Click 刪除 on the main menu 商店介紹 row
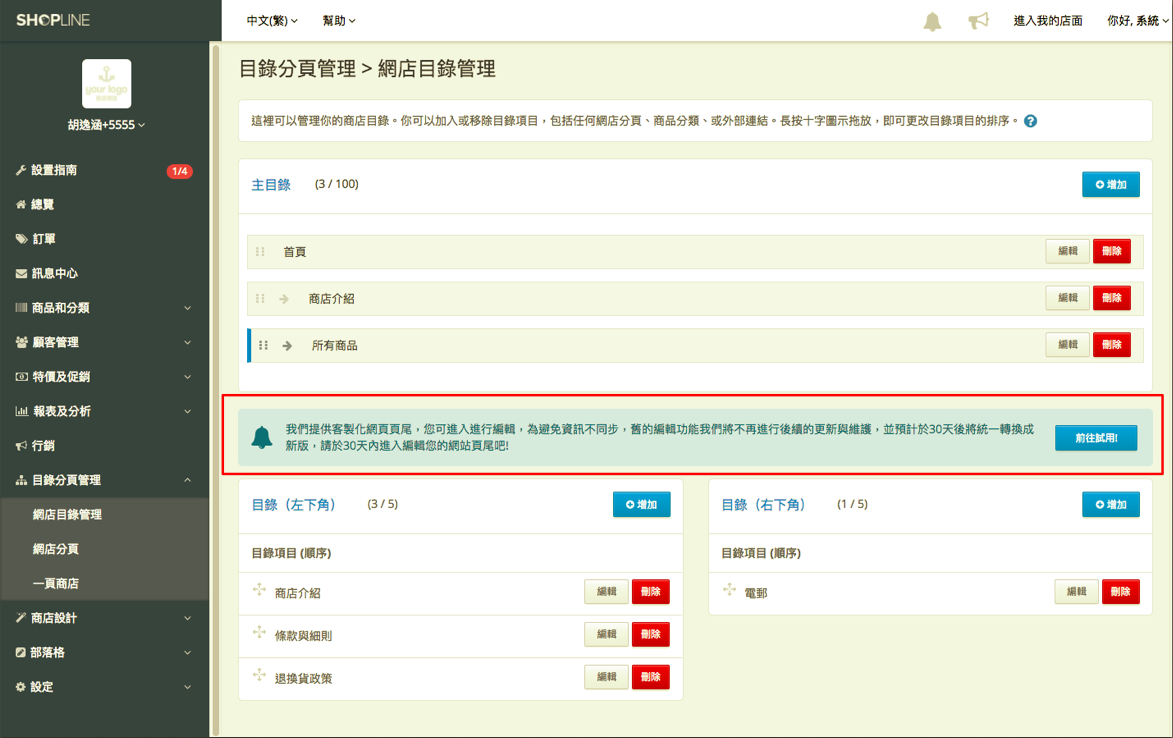The height and width of the screenshot is (738, 1173). (1112, 298)
